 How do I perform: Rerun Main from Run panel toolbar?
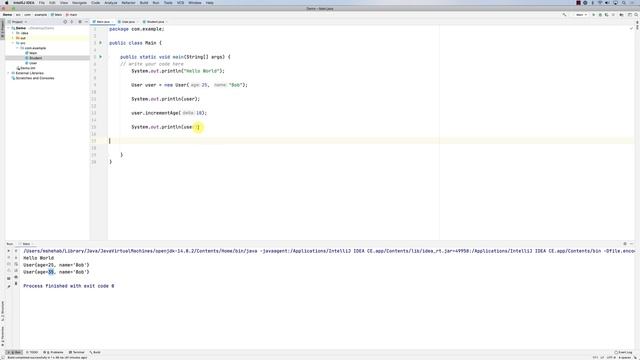(x=9, y=251)
